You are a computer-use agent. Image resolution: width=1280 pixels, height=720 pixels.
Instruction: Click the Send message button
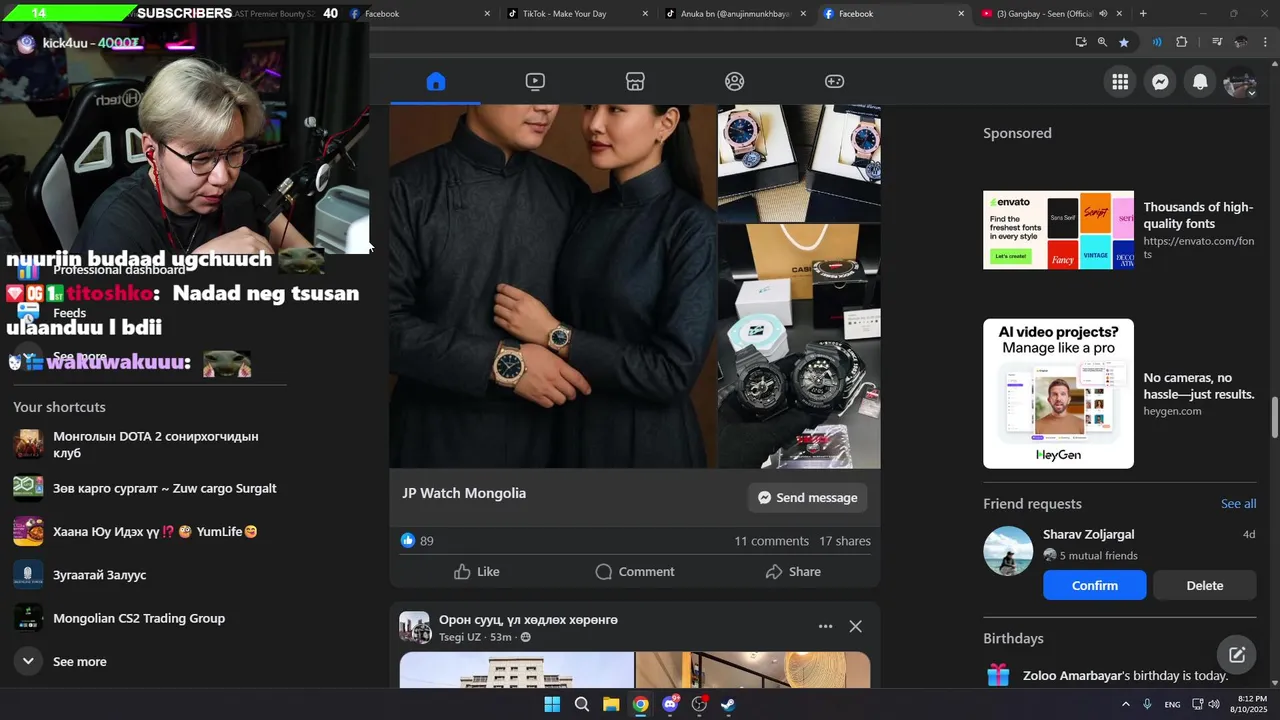pos(807,497)
